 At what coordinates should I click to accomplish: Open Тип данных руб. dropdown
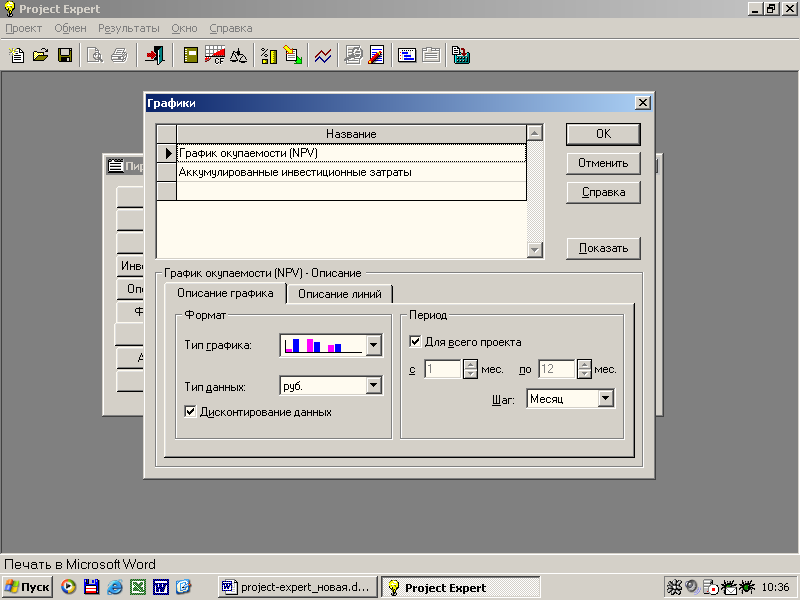(x=373, y=386)
